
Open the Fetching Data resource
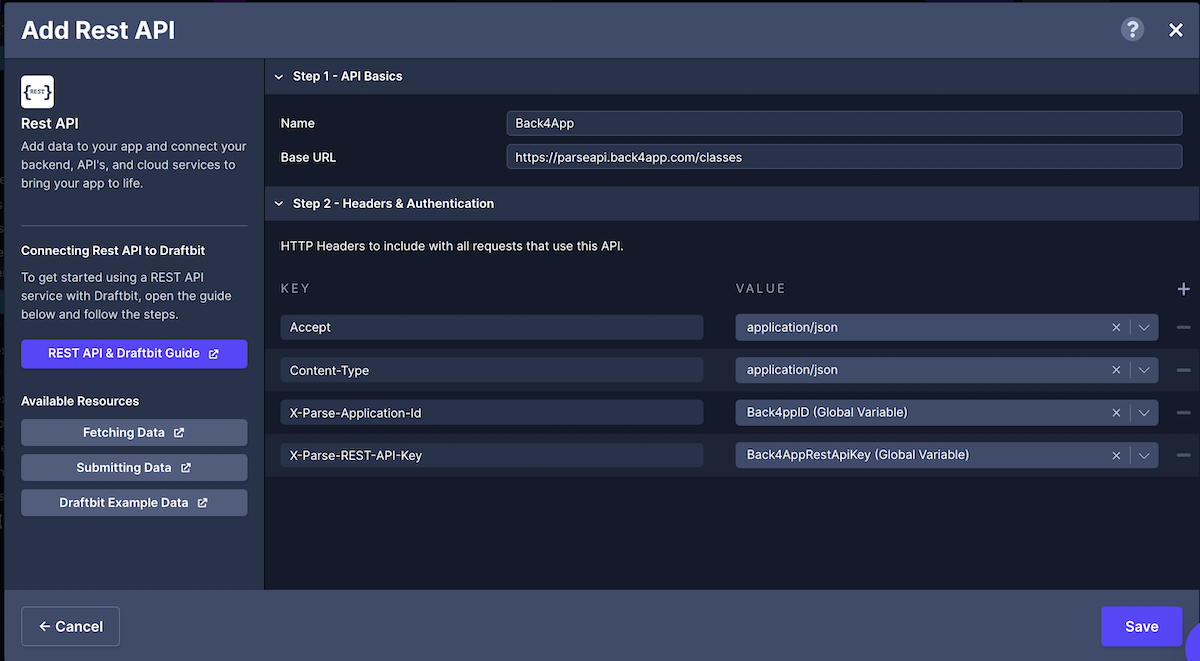tap(134, 433)
